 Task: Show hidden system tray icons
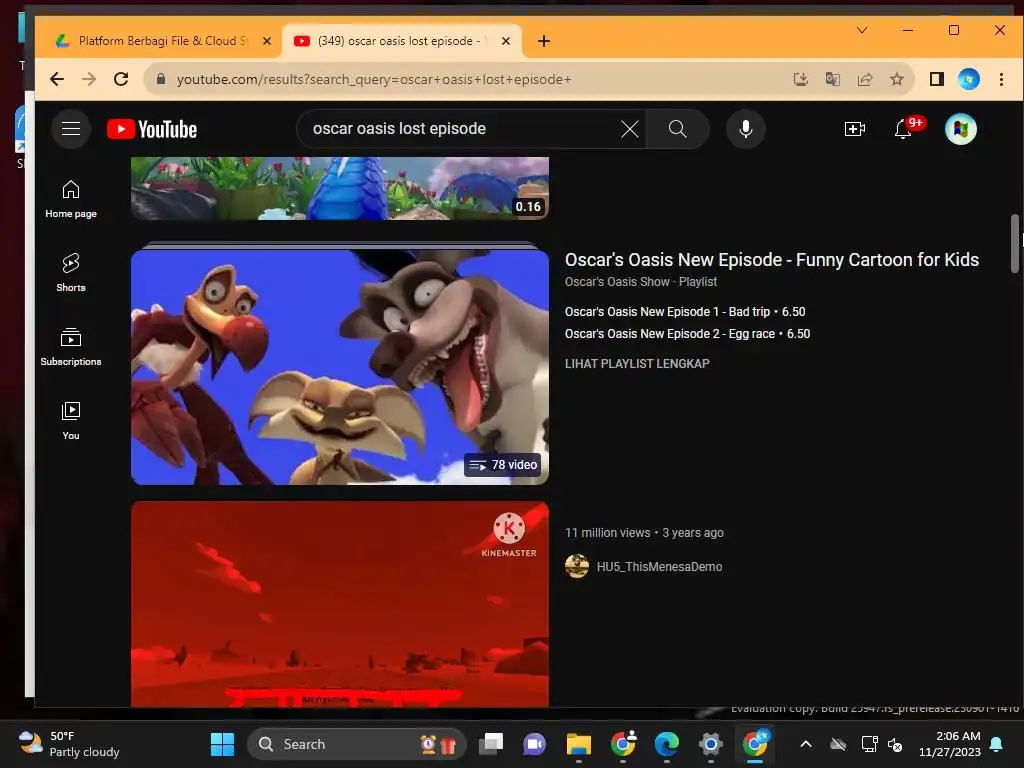pos(806,744)
